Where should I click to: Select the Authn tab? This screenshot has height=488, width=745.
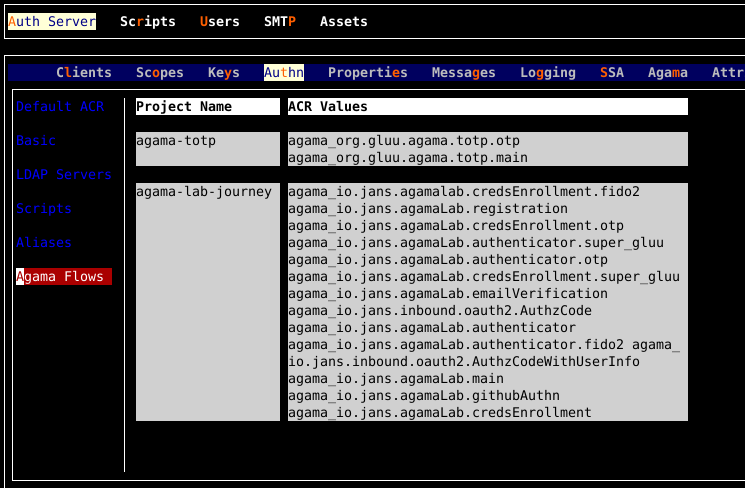point(283,72)
